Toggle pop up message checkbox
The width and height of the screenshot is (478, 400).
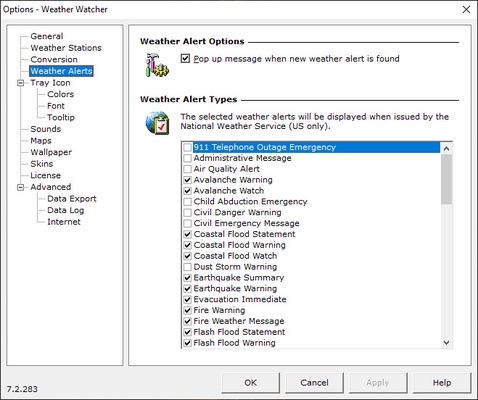tap(185, 59)
